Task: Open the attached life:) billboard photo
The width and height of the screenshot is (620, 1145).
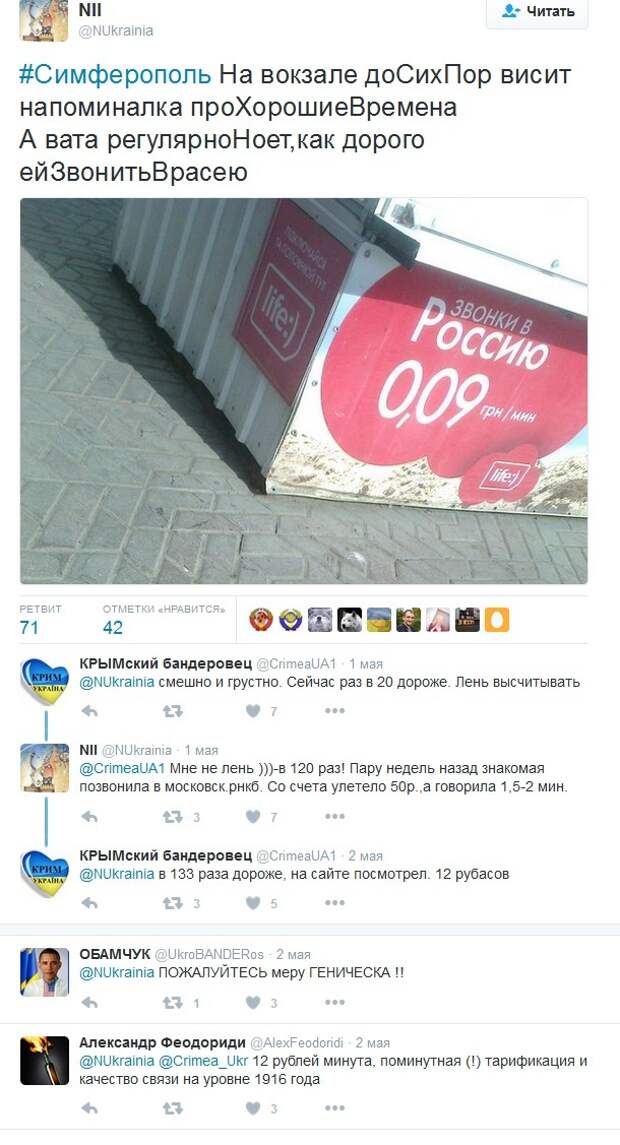Action: (303, 391)
